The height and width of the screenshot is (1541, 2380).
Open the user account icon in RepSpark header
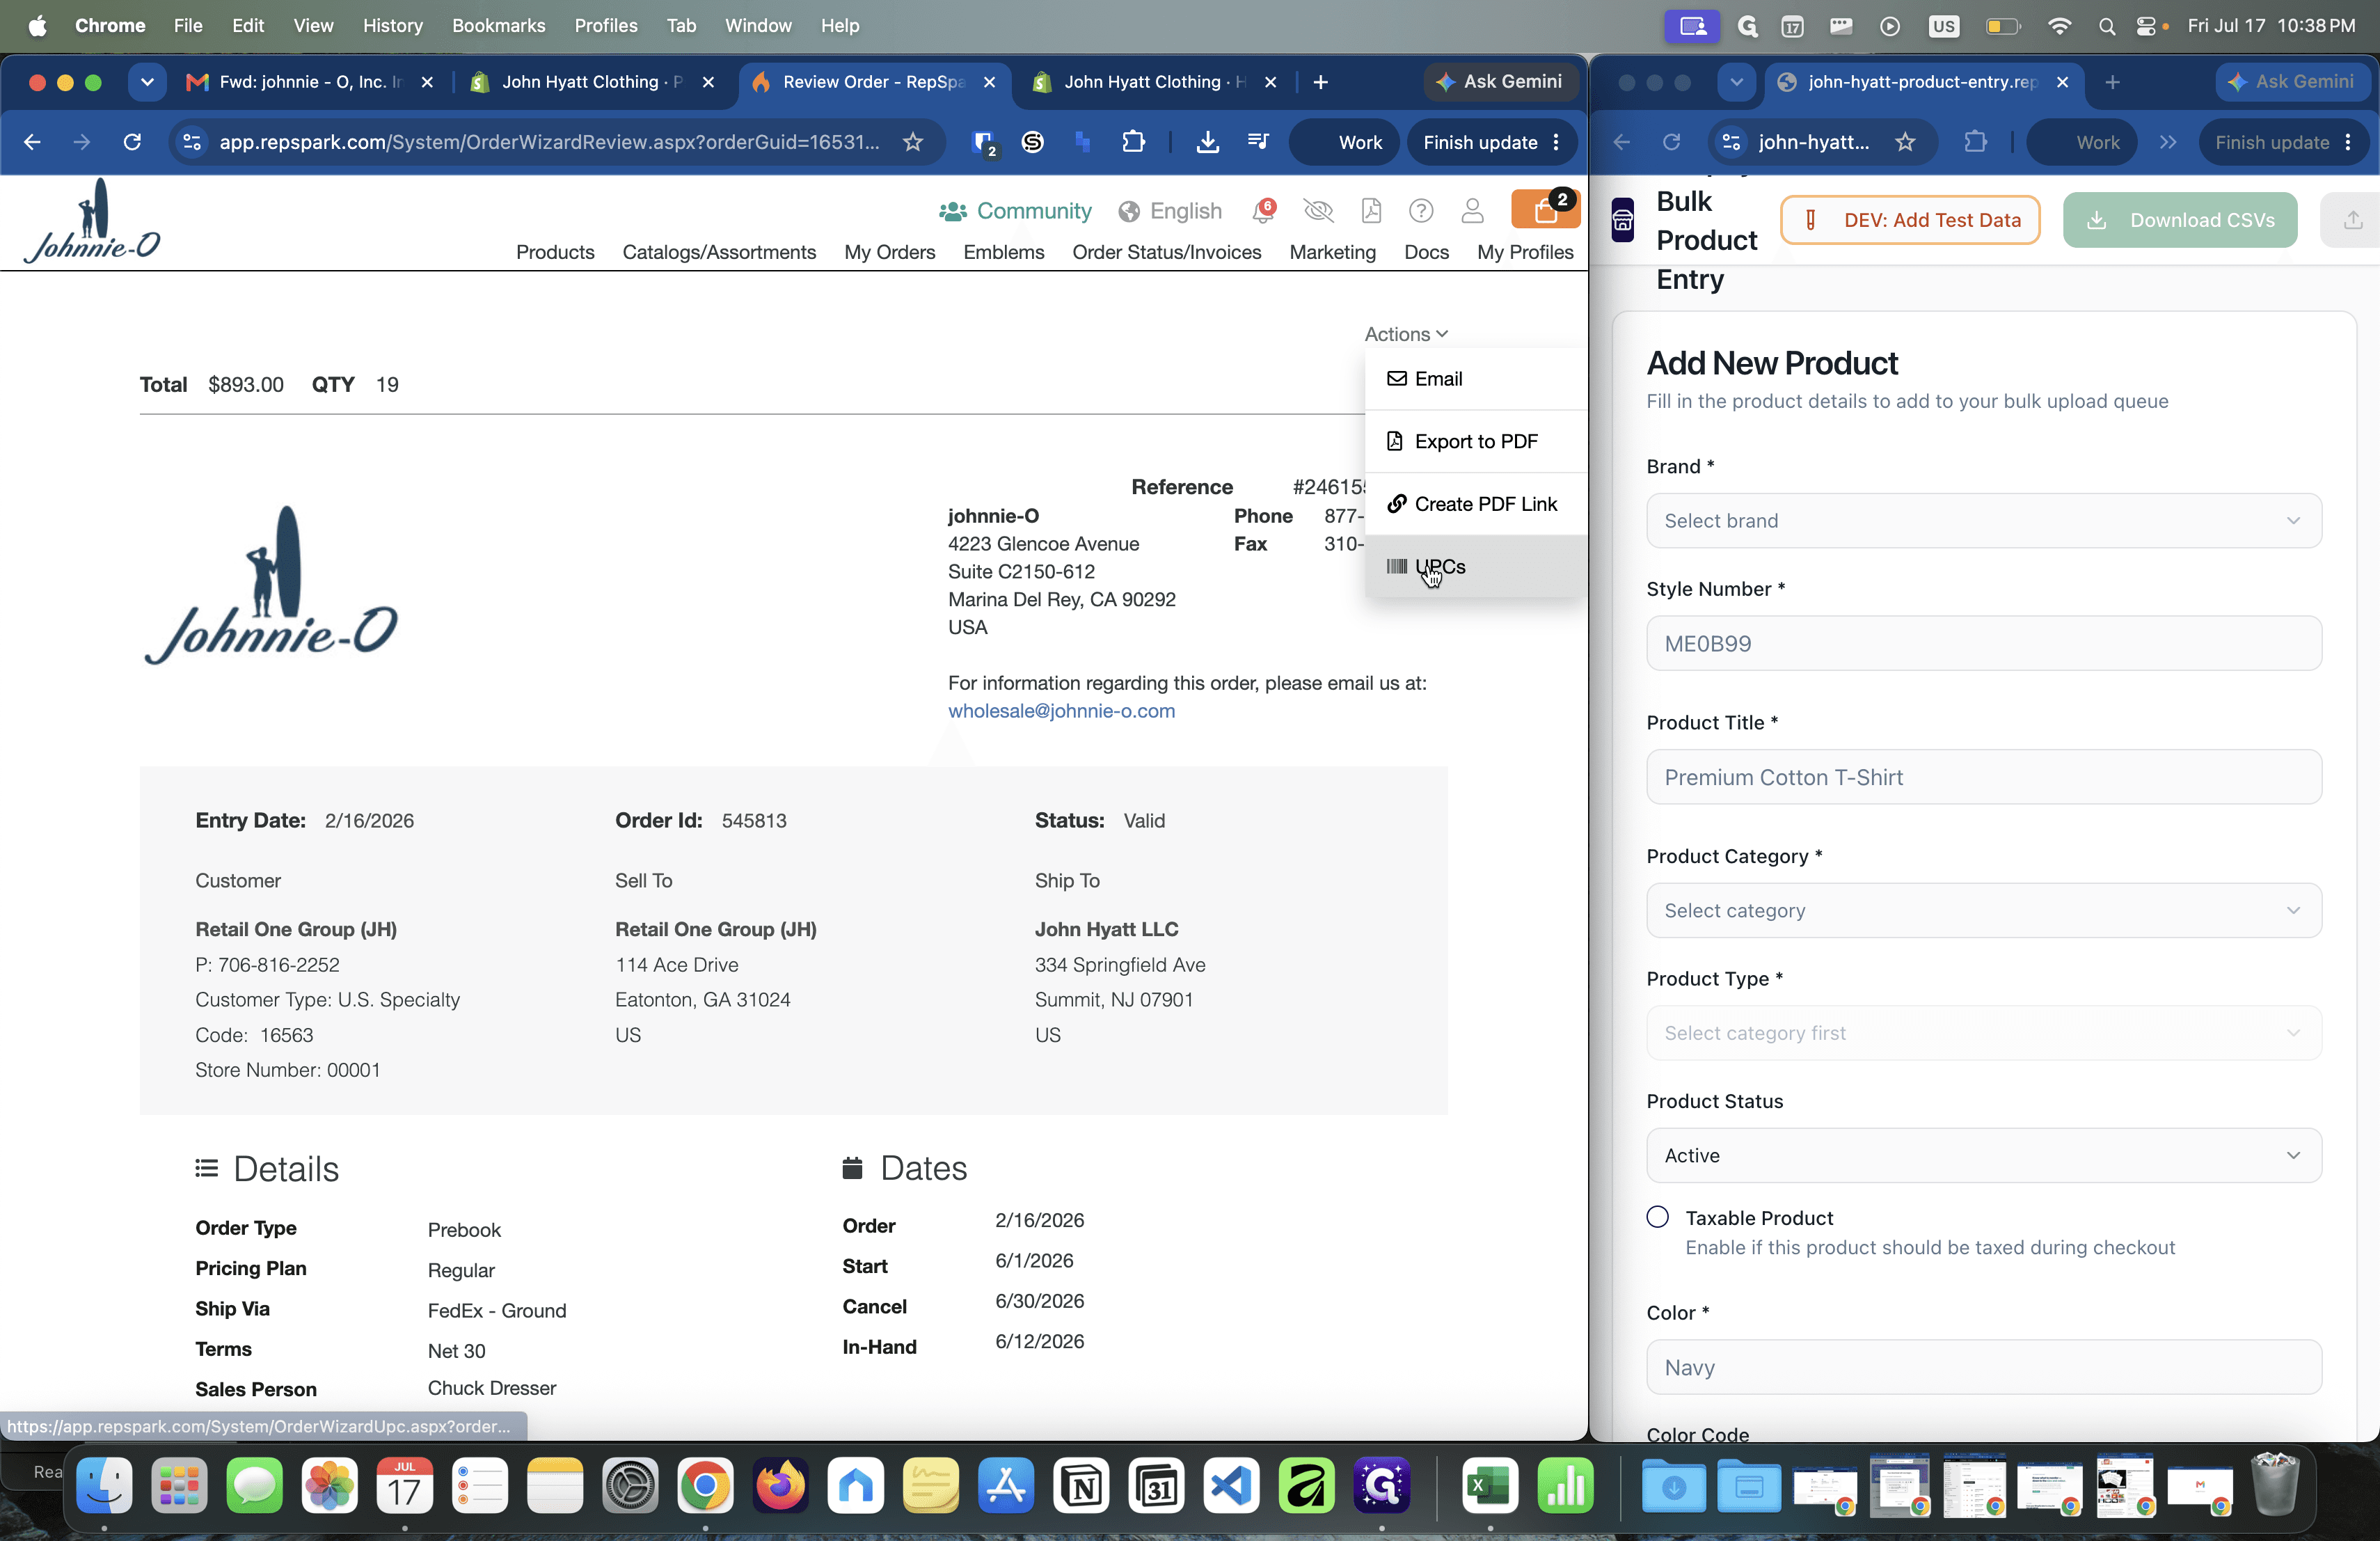coord(1472,210)
